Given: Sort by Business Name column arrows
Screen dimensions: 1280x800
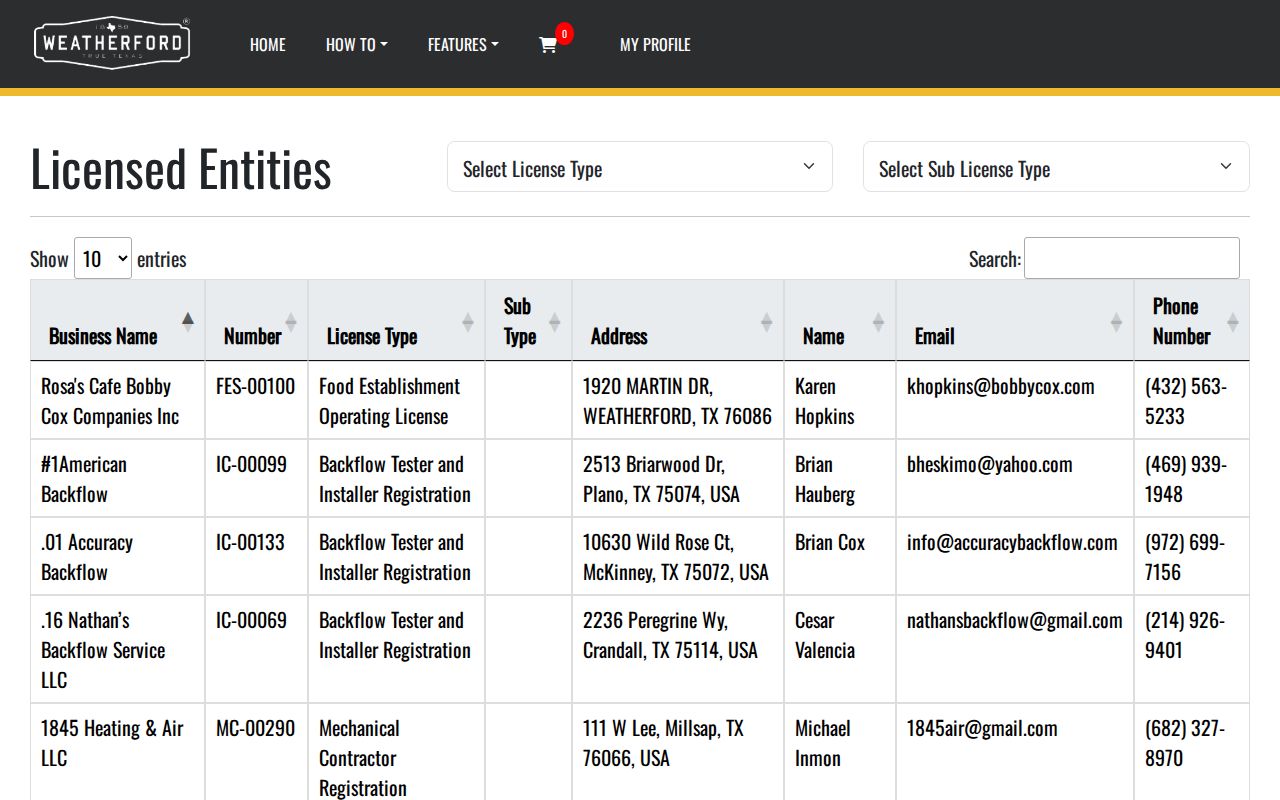Looking at the screenshot, I should pyautogui.click(x=187, y=321).
